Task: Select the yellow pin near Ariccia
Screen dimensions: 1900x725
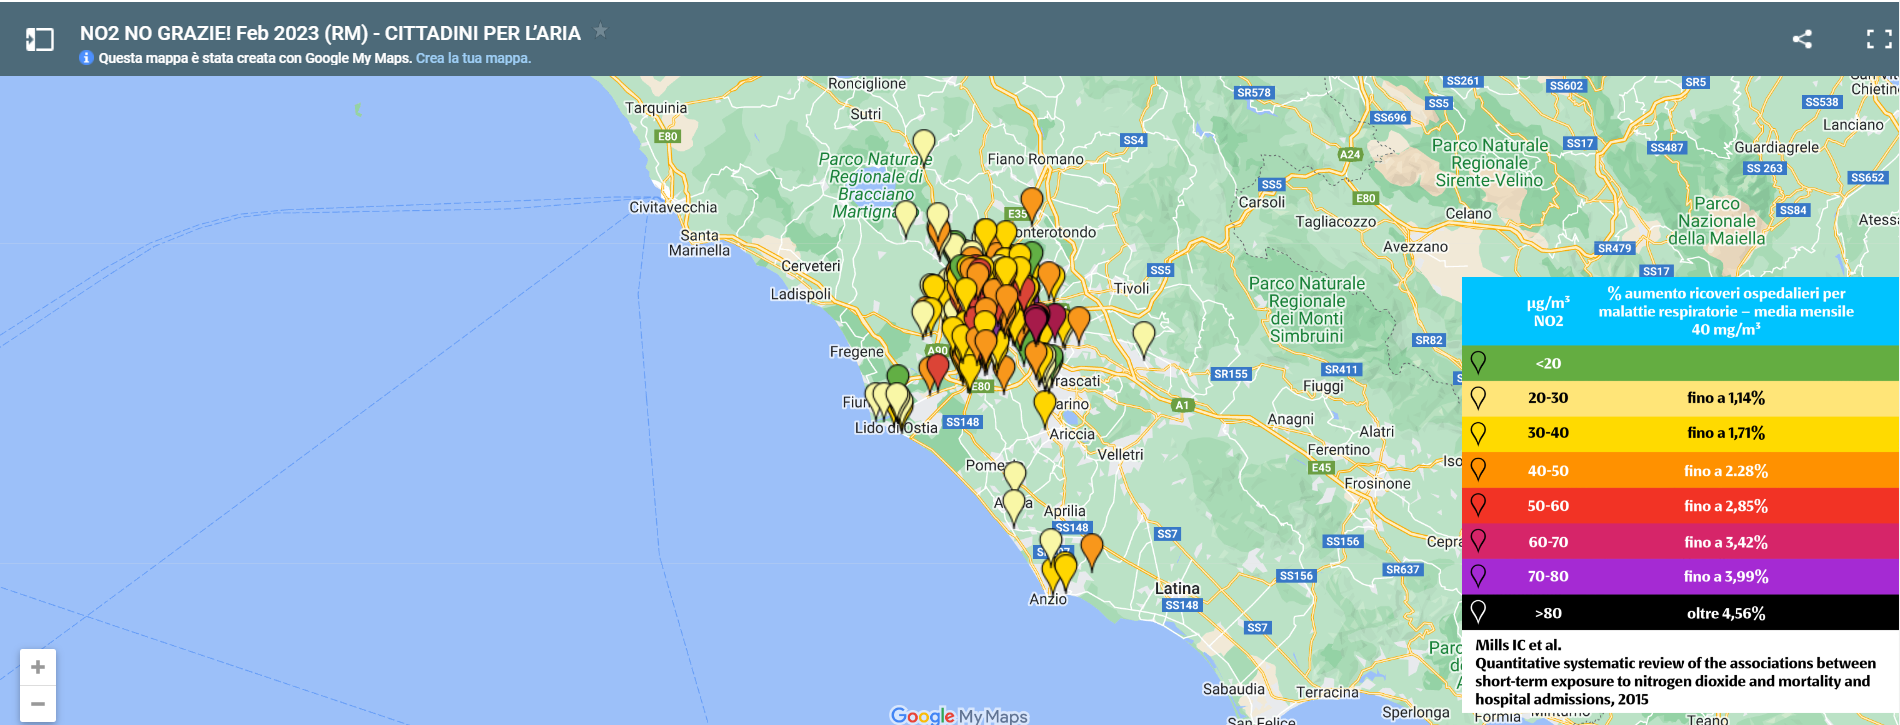Action: click(1044, 408)
